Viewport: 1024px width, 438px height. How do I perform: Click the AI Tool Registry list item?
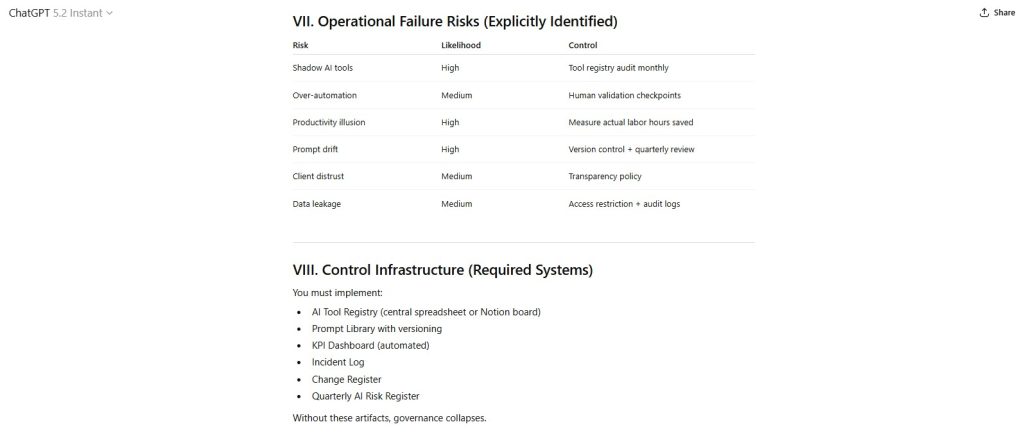point(426,312)
